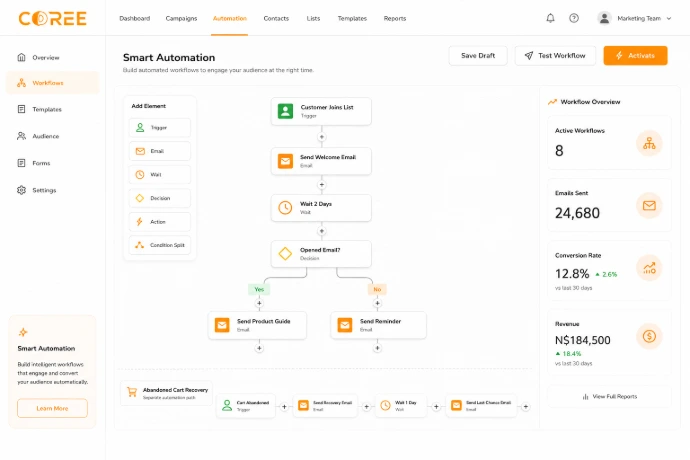Viewport: 690px width, 460px height.
Task: Expand the Marketing Team dropdown chevron
Action: 669,18
